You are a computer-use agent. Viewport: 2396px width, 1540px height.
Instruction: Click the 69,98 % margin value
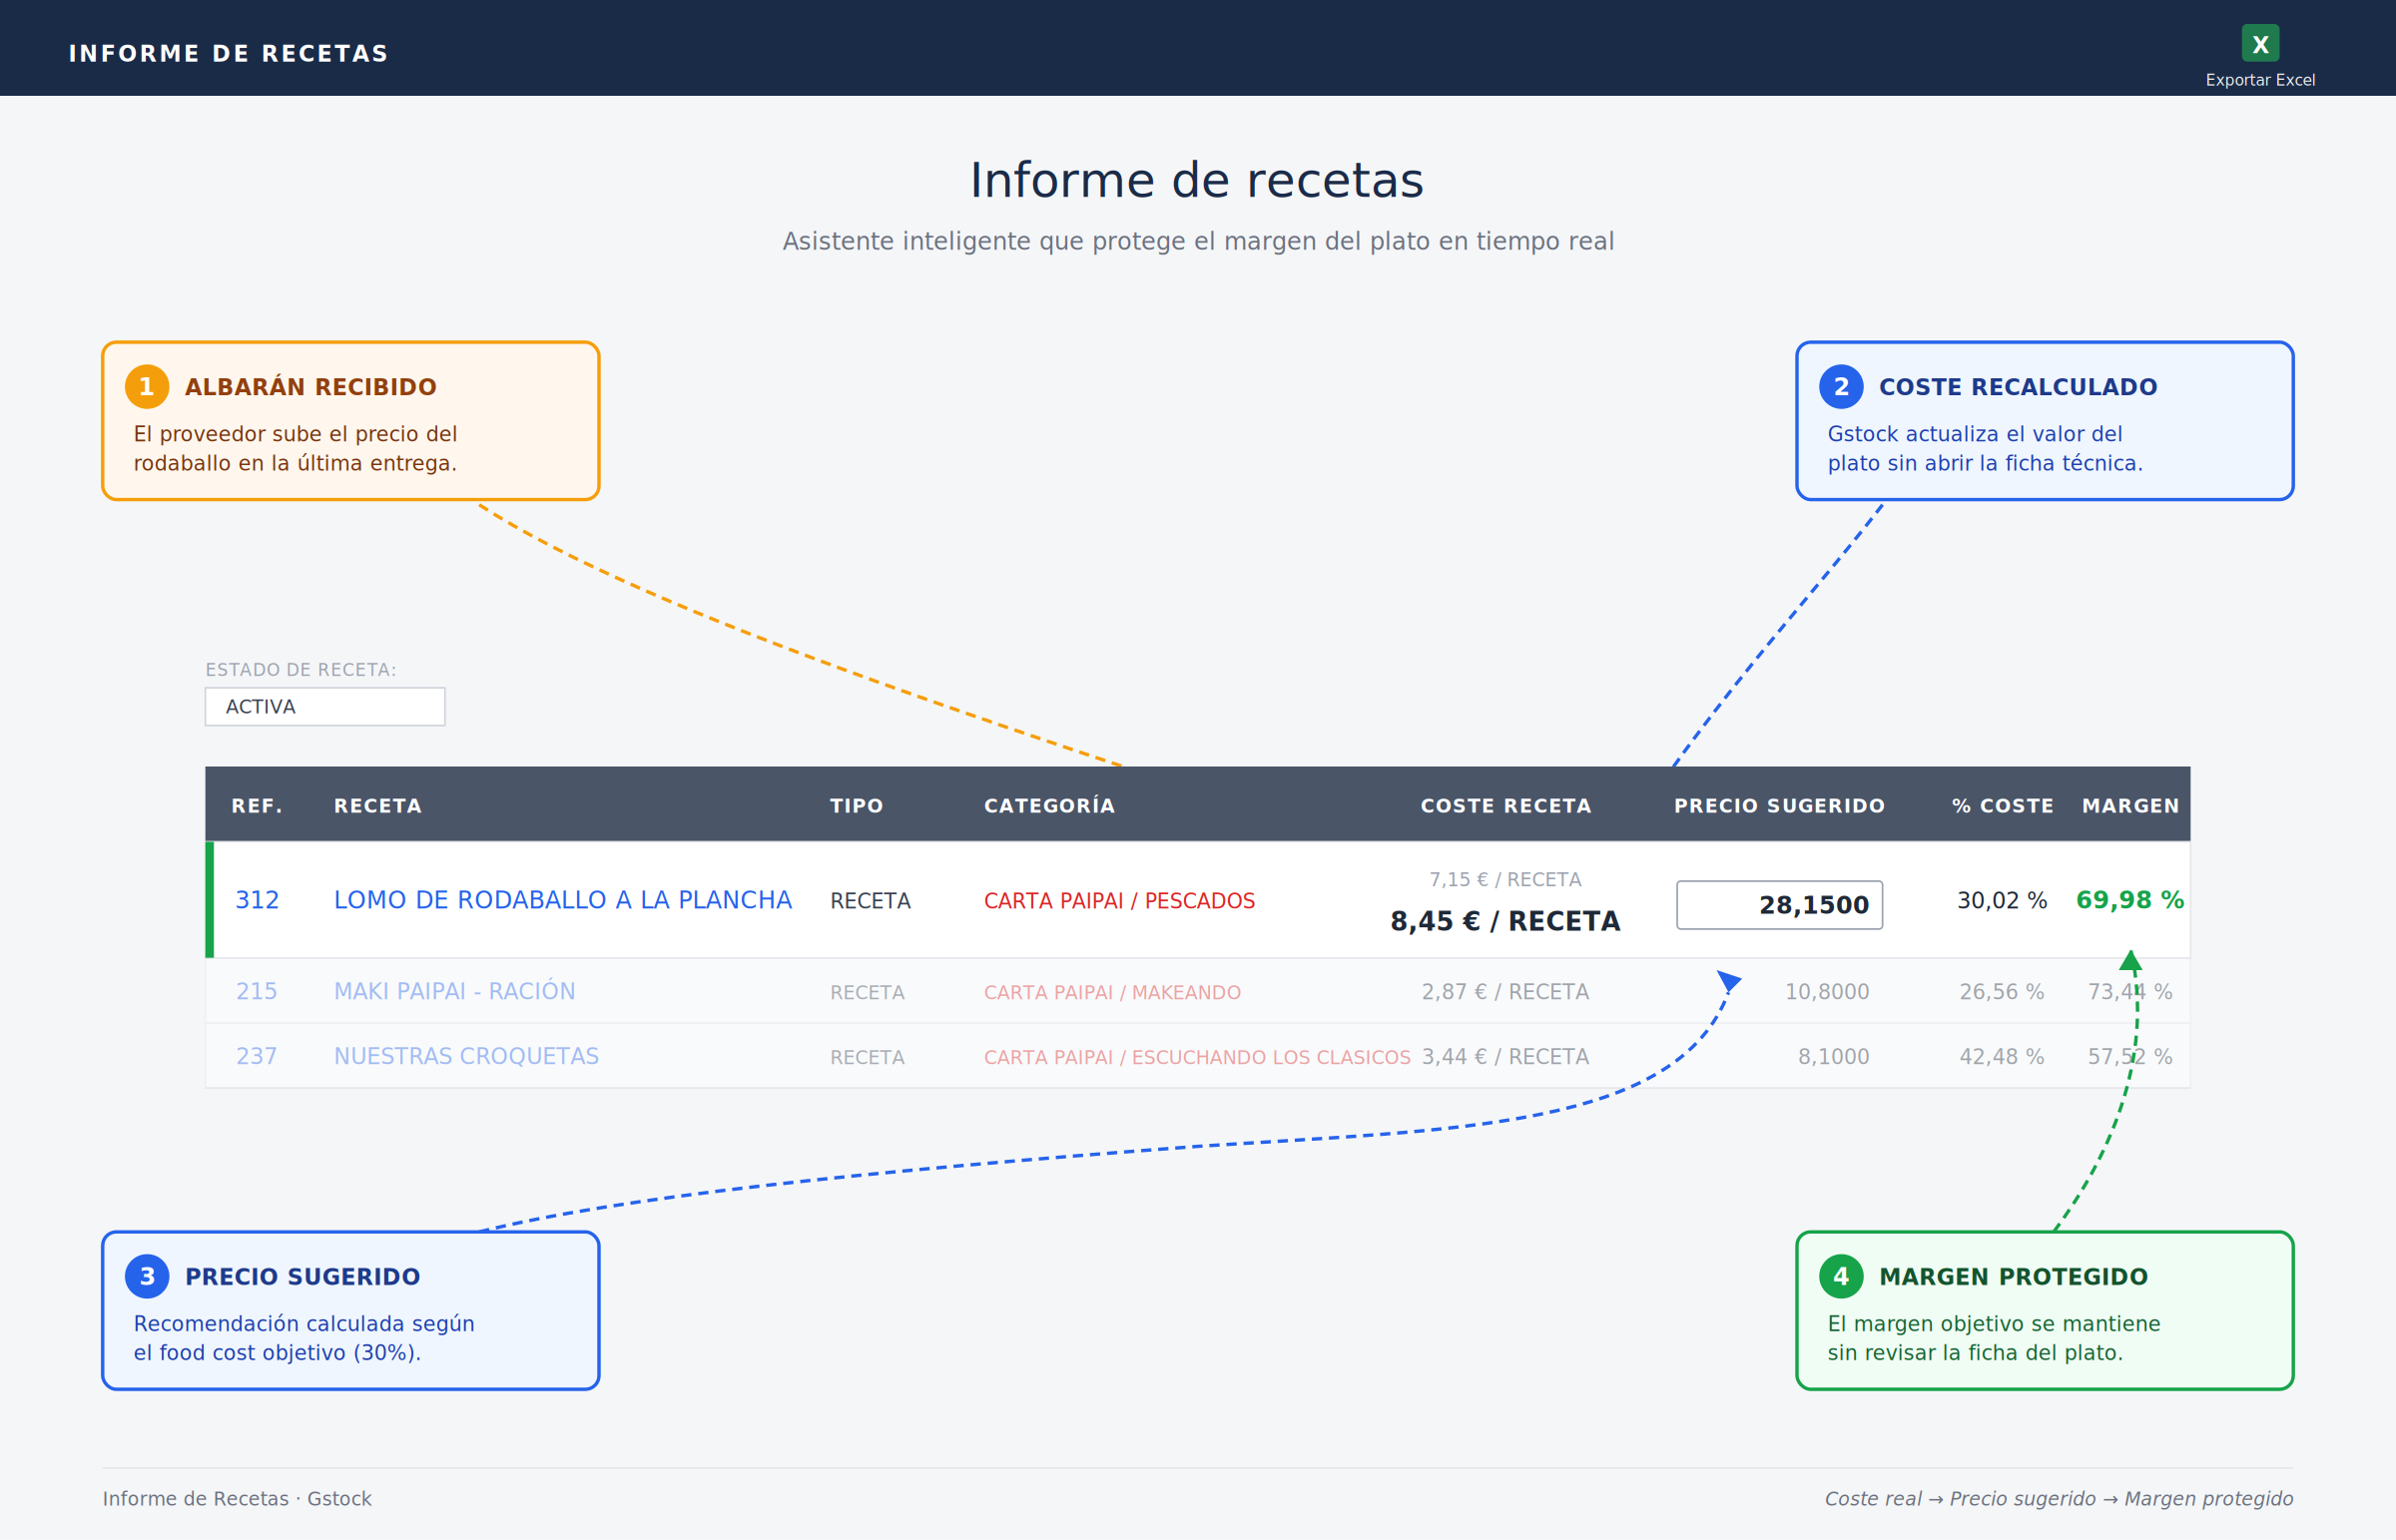coord(2130,900)
